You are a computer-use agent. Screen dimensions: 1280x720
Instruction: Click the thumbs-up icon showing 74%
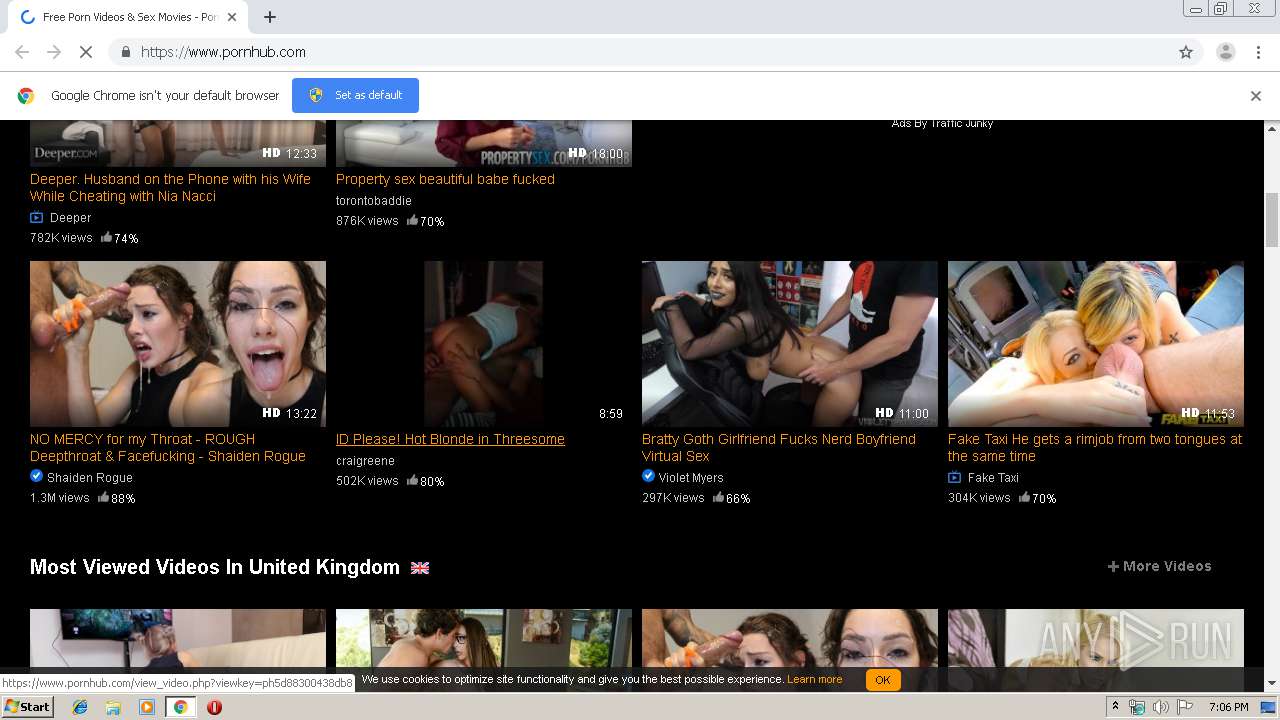(x=106, y=237)
